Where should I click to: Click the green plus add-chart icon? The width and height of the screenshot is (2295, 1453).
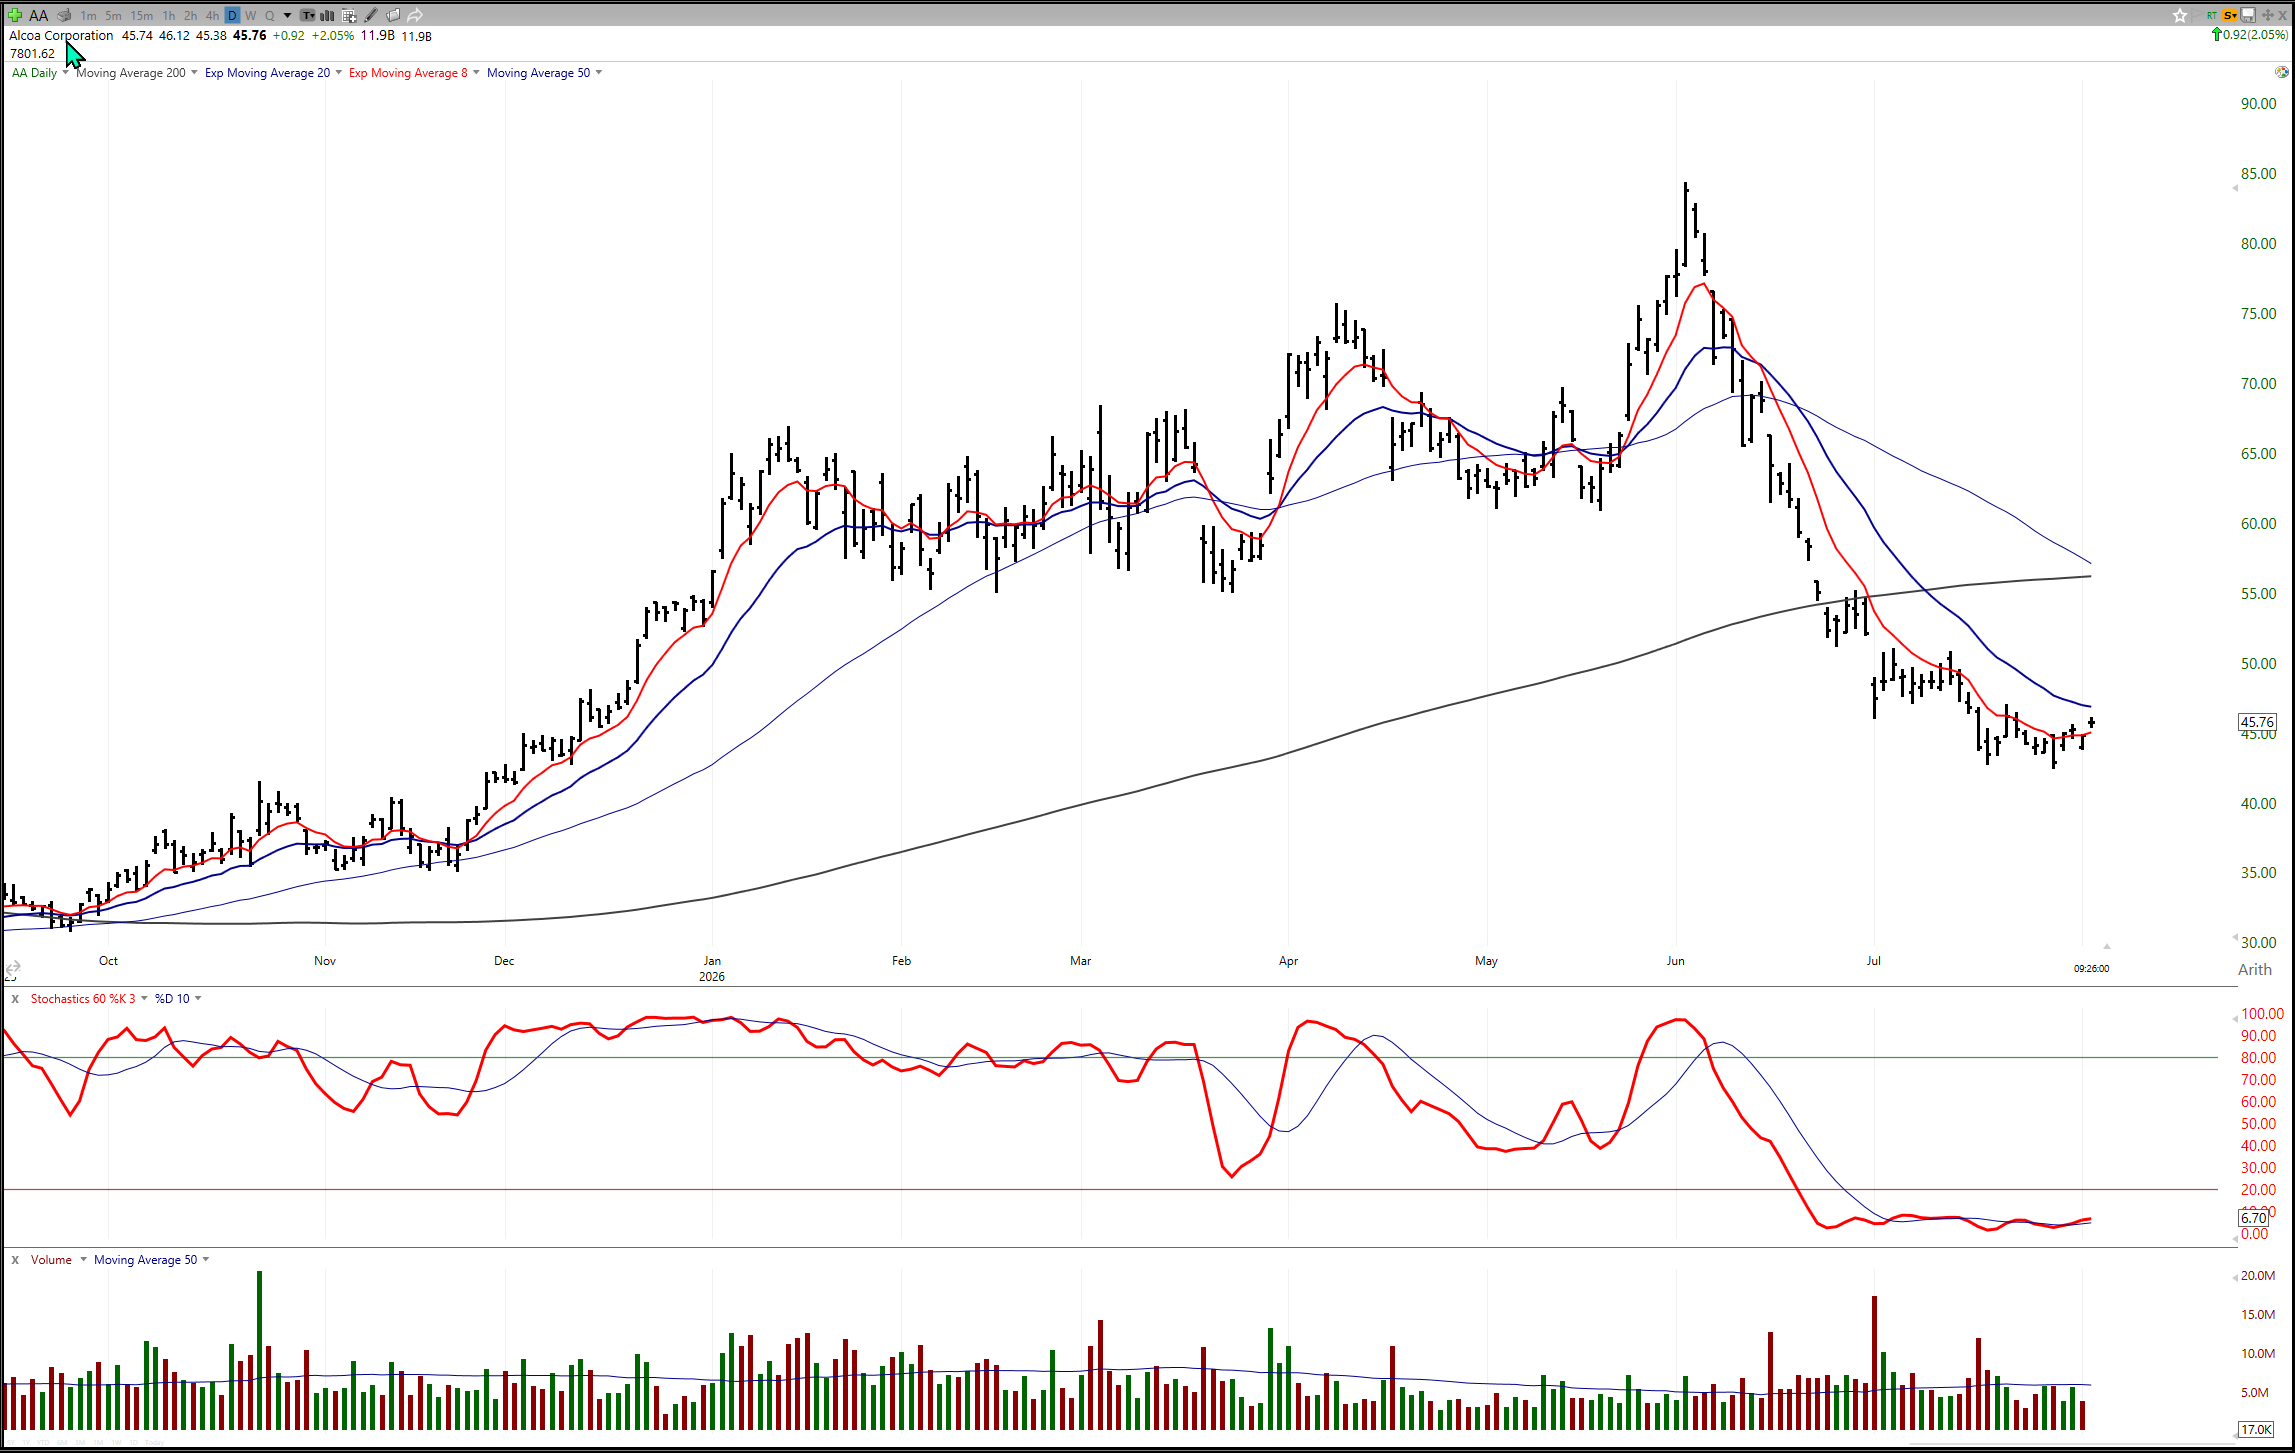point(14,15)
